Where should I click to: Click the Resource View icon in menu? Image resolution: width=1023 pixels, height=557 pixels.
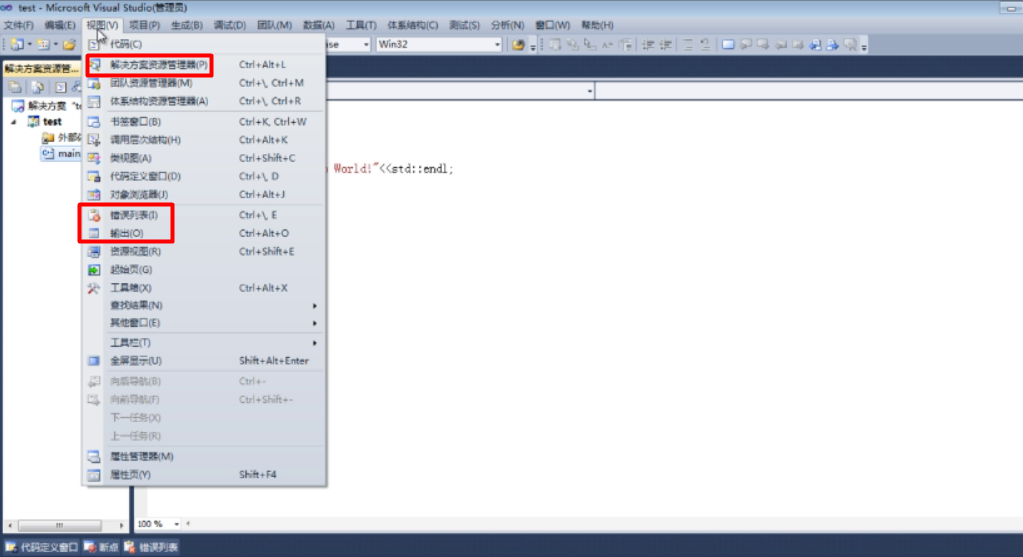pos(94,251)
